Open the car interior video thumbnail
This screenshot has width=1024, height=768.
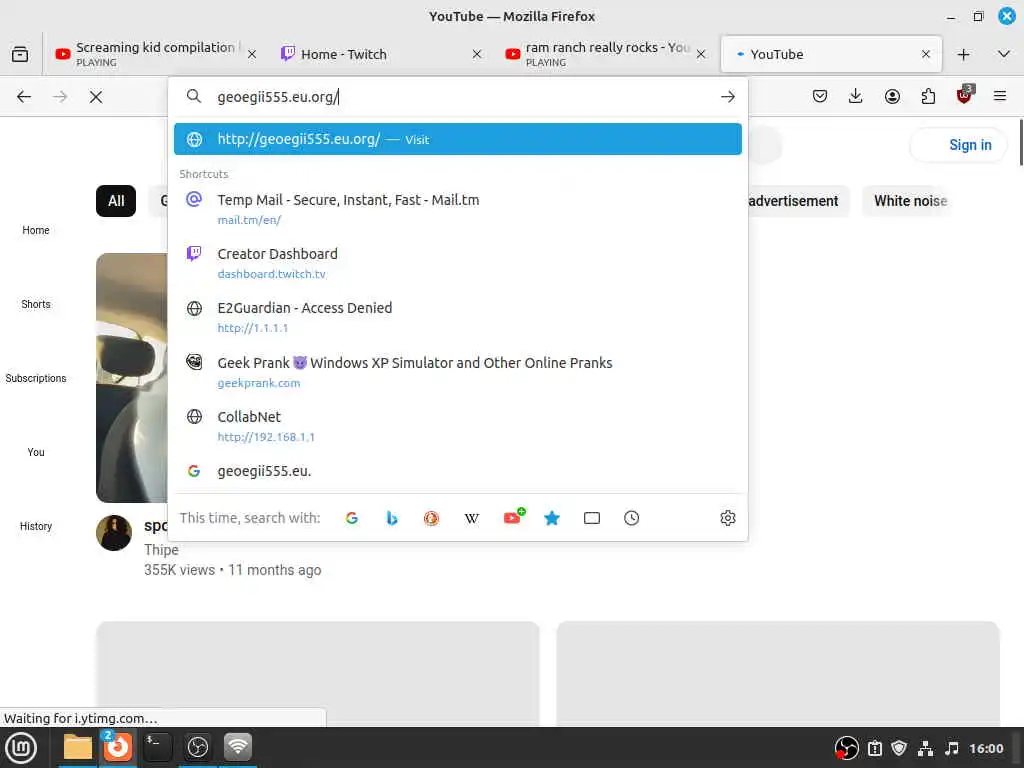[x=132, y=377]
